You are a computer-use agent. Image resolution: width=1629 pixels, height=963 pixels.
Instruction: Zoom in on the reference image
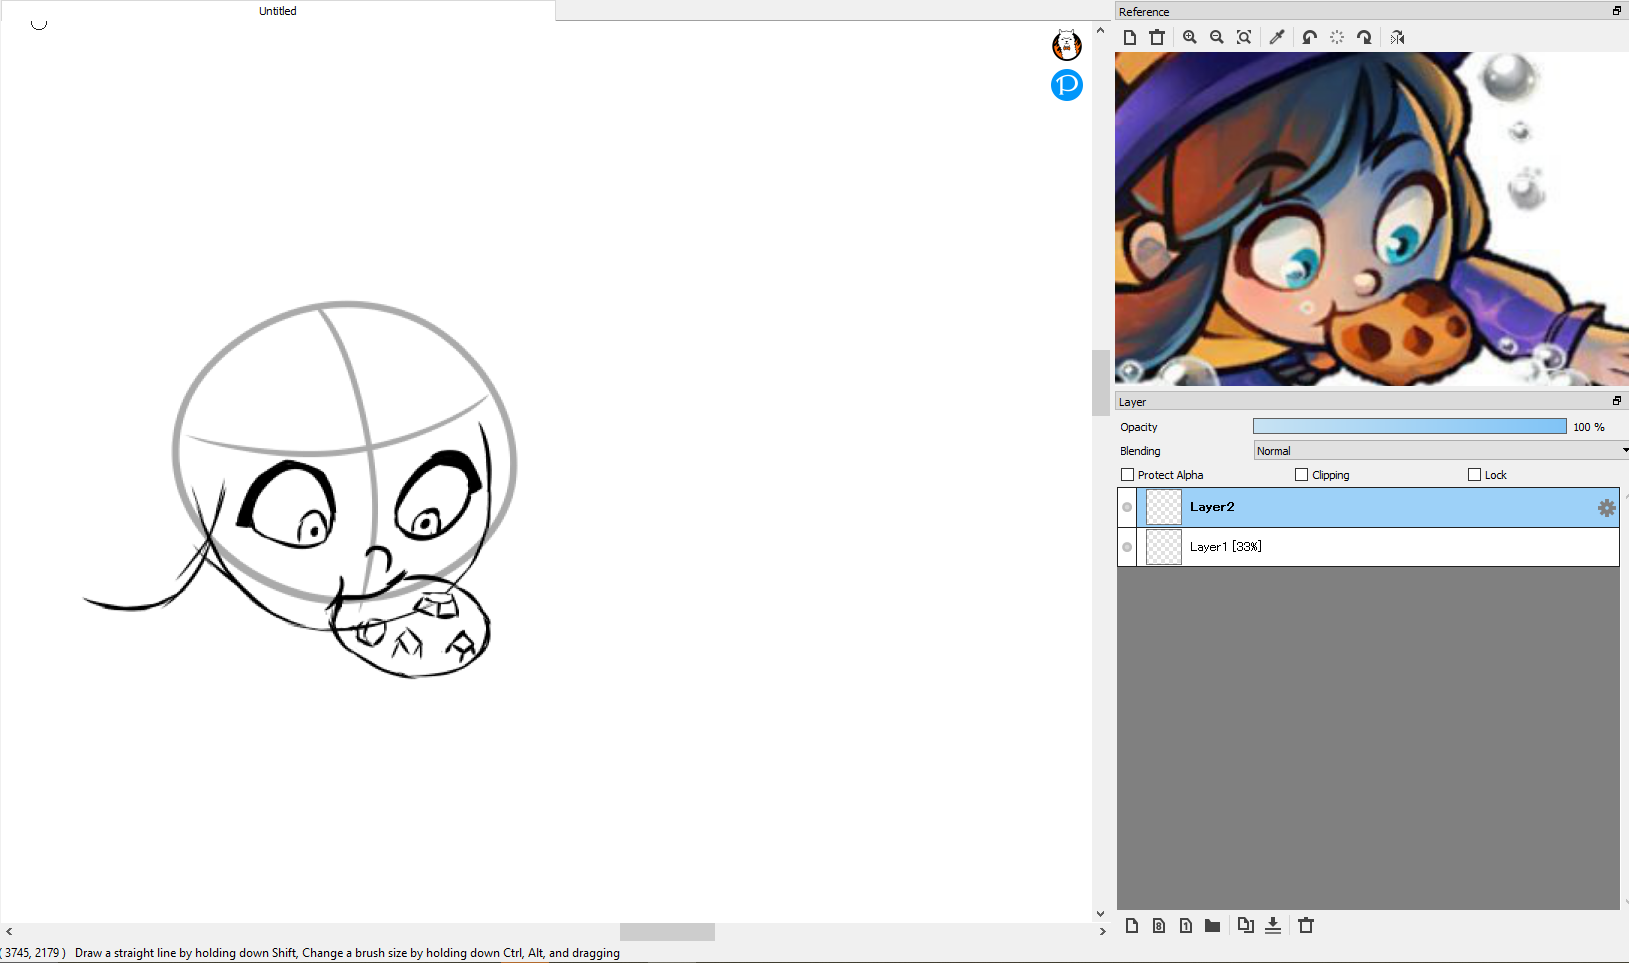click(x=1190, y=37)
